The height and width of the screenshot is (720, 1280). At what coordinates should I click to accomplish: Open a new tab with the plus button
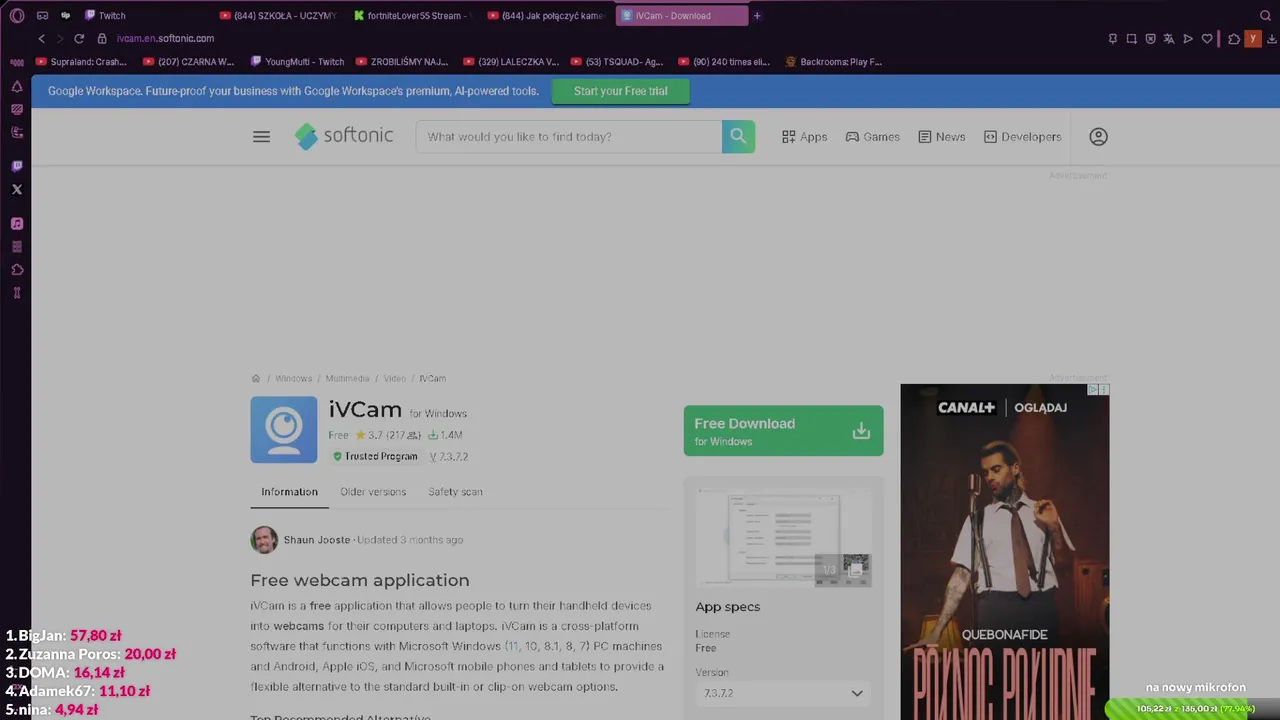[x=757, y=15]
